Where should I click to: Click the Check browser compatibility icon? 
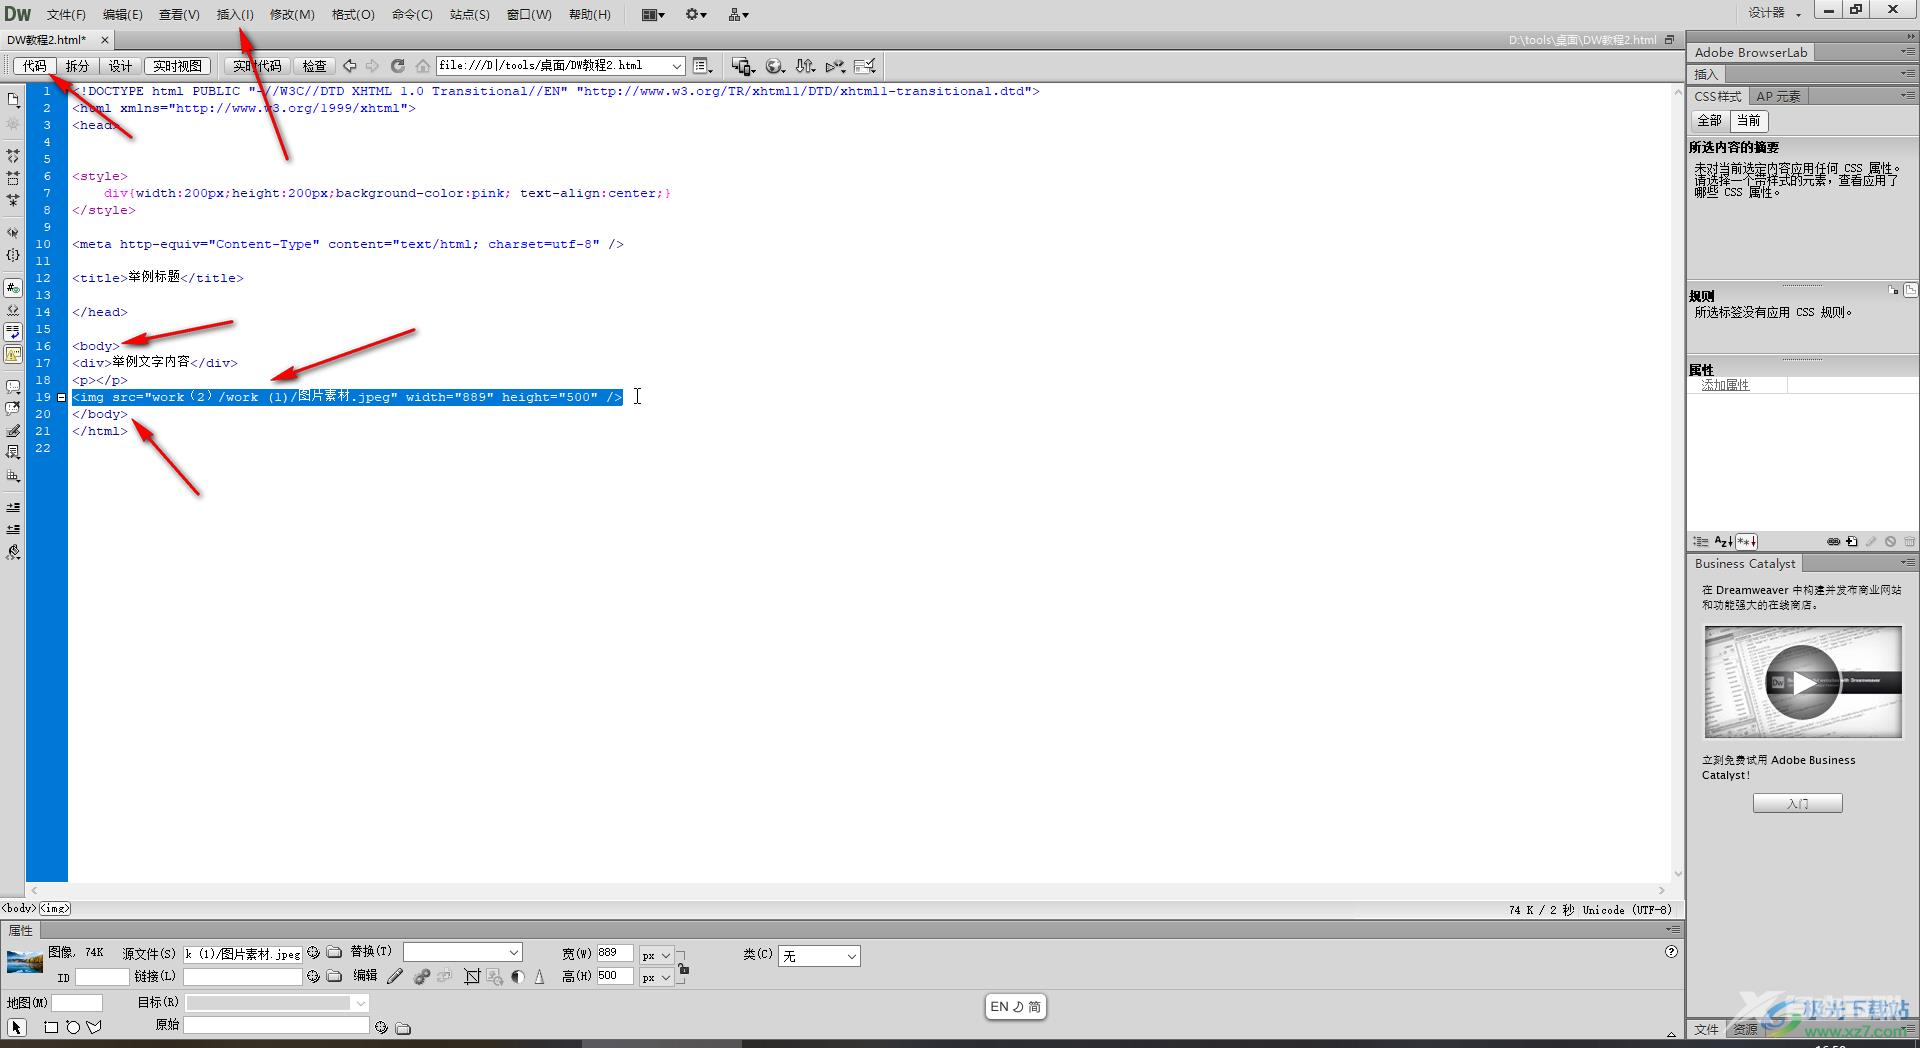coord(866,66)
